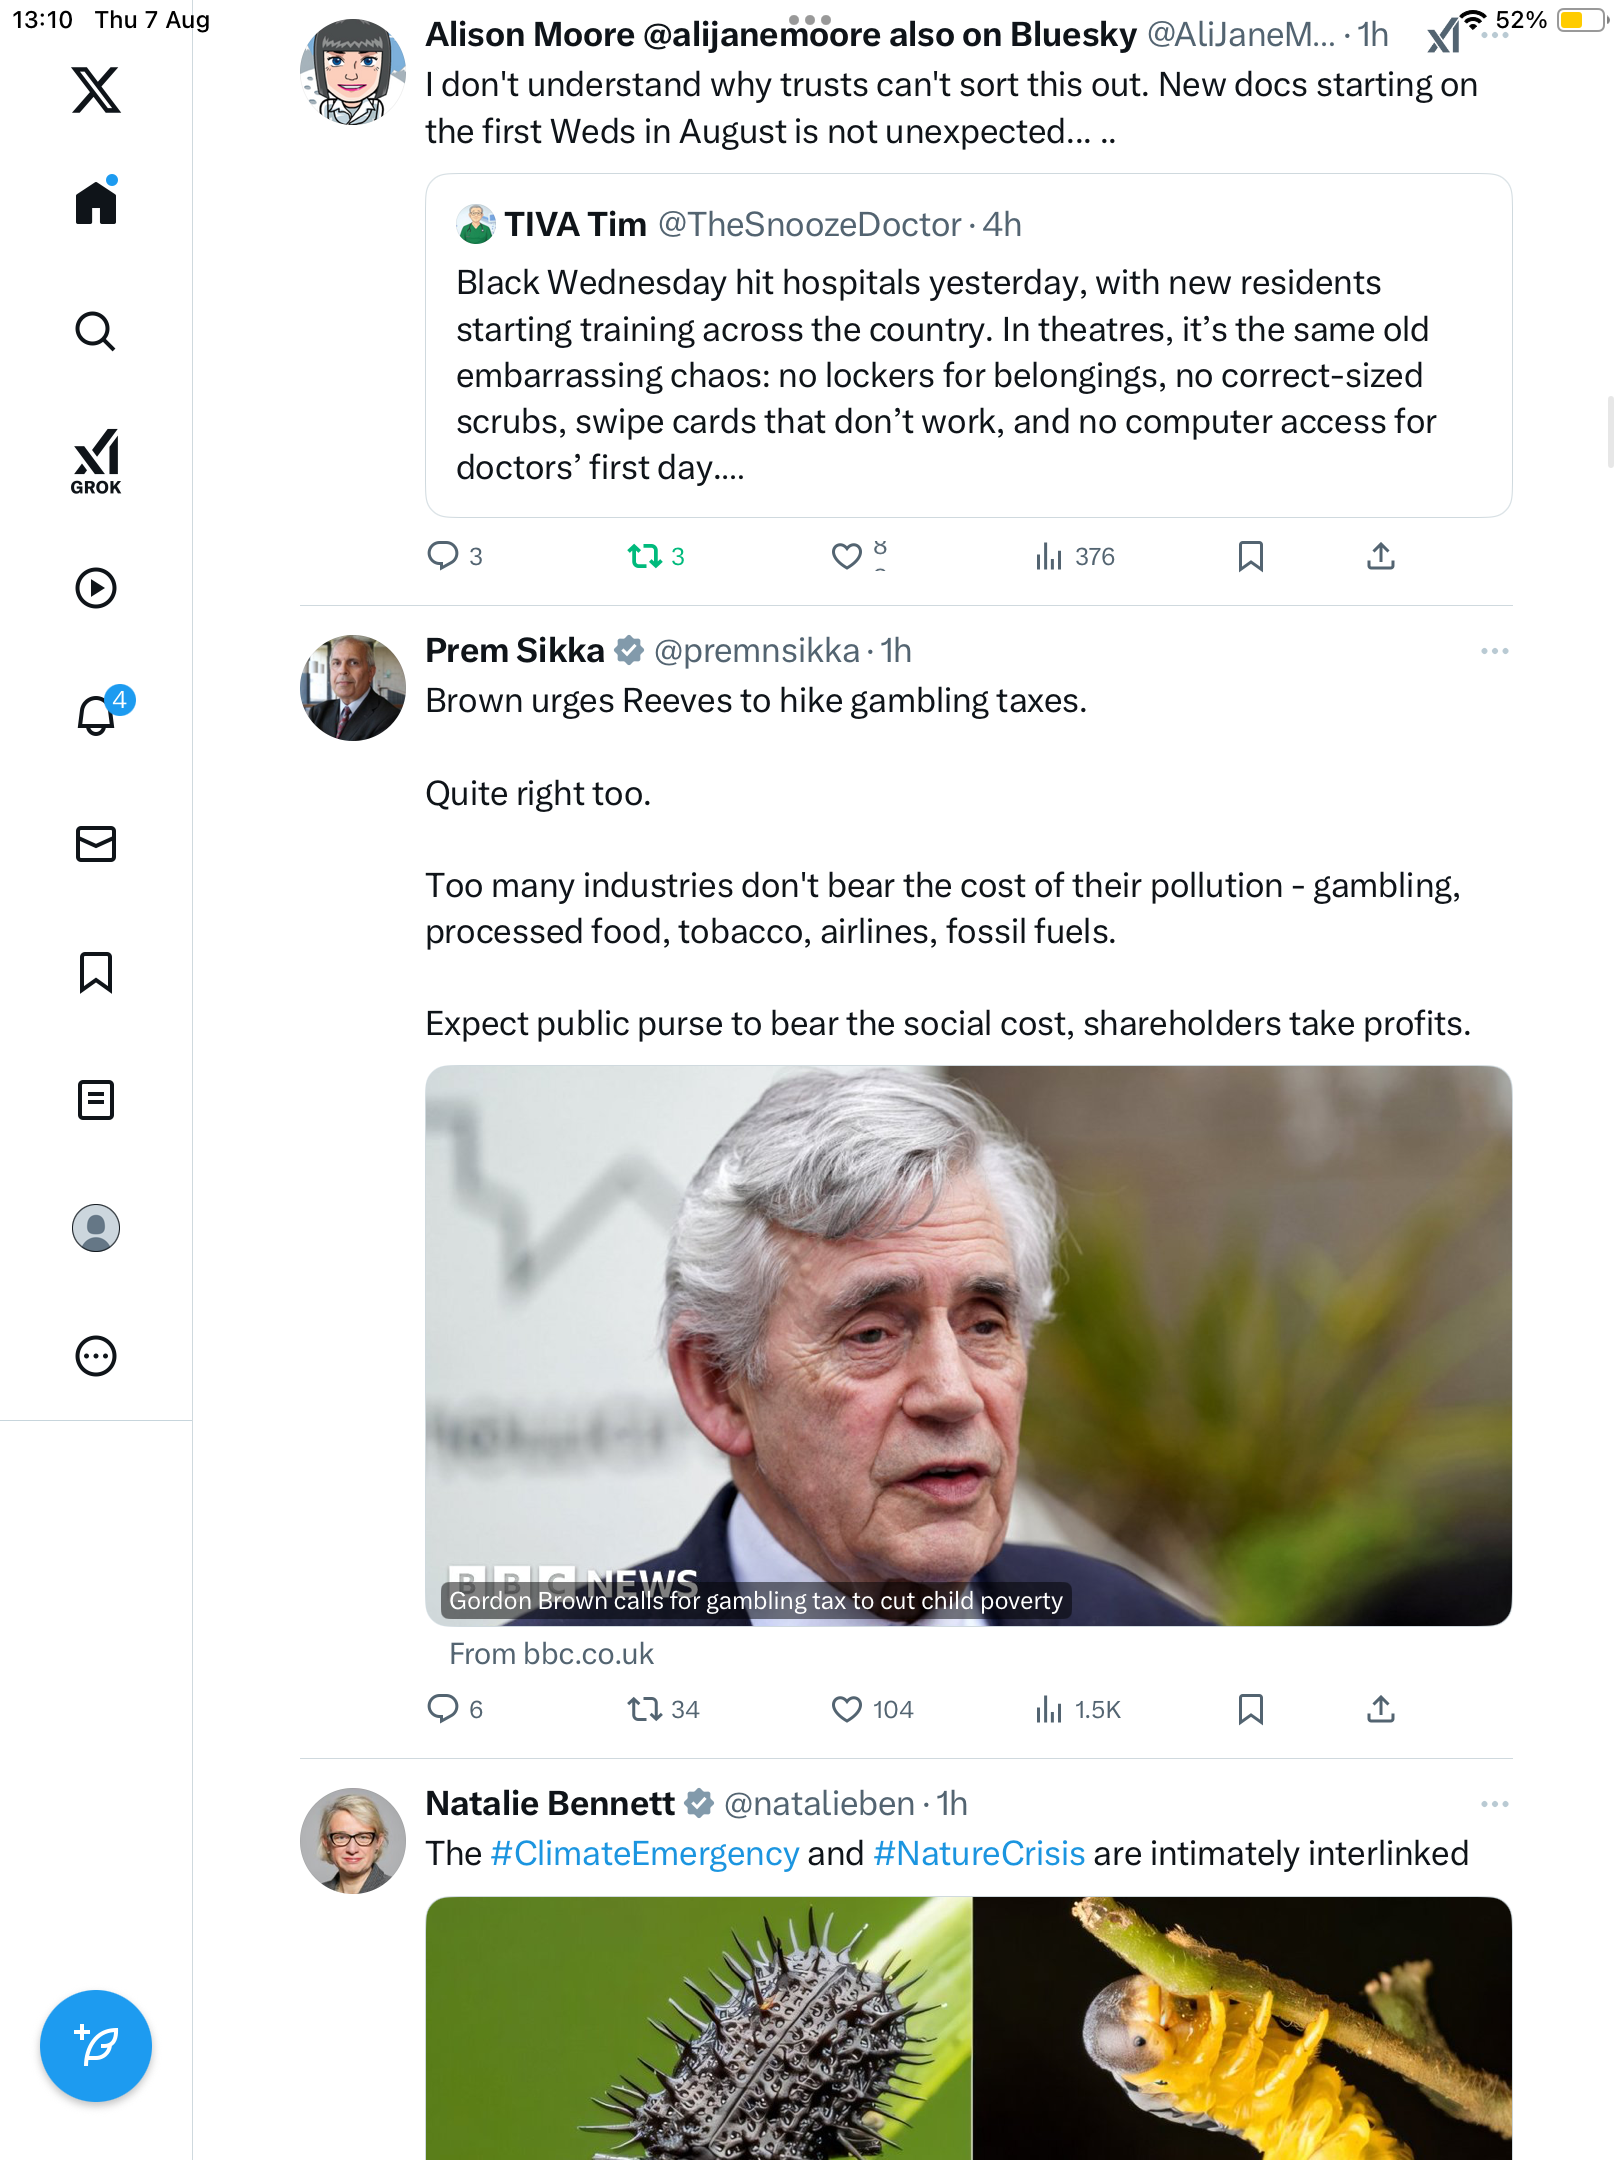The width and height of the screenshot is (1620, 2160).
Task: Go to the Home timeline
Action: [x=96, y=203]
